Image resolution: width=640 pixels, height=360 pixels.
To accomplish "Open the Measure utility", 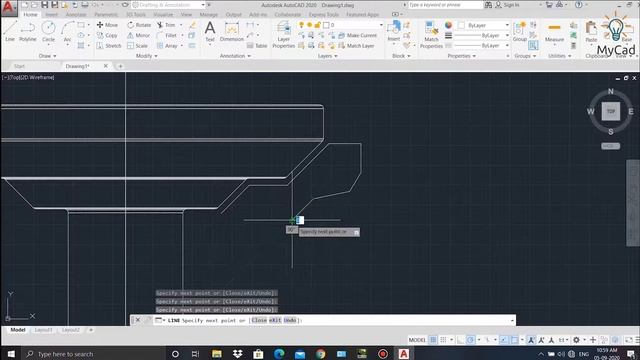I will pos(554,32).
